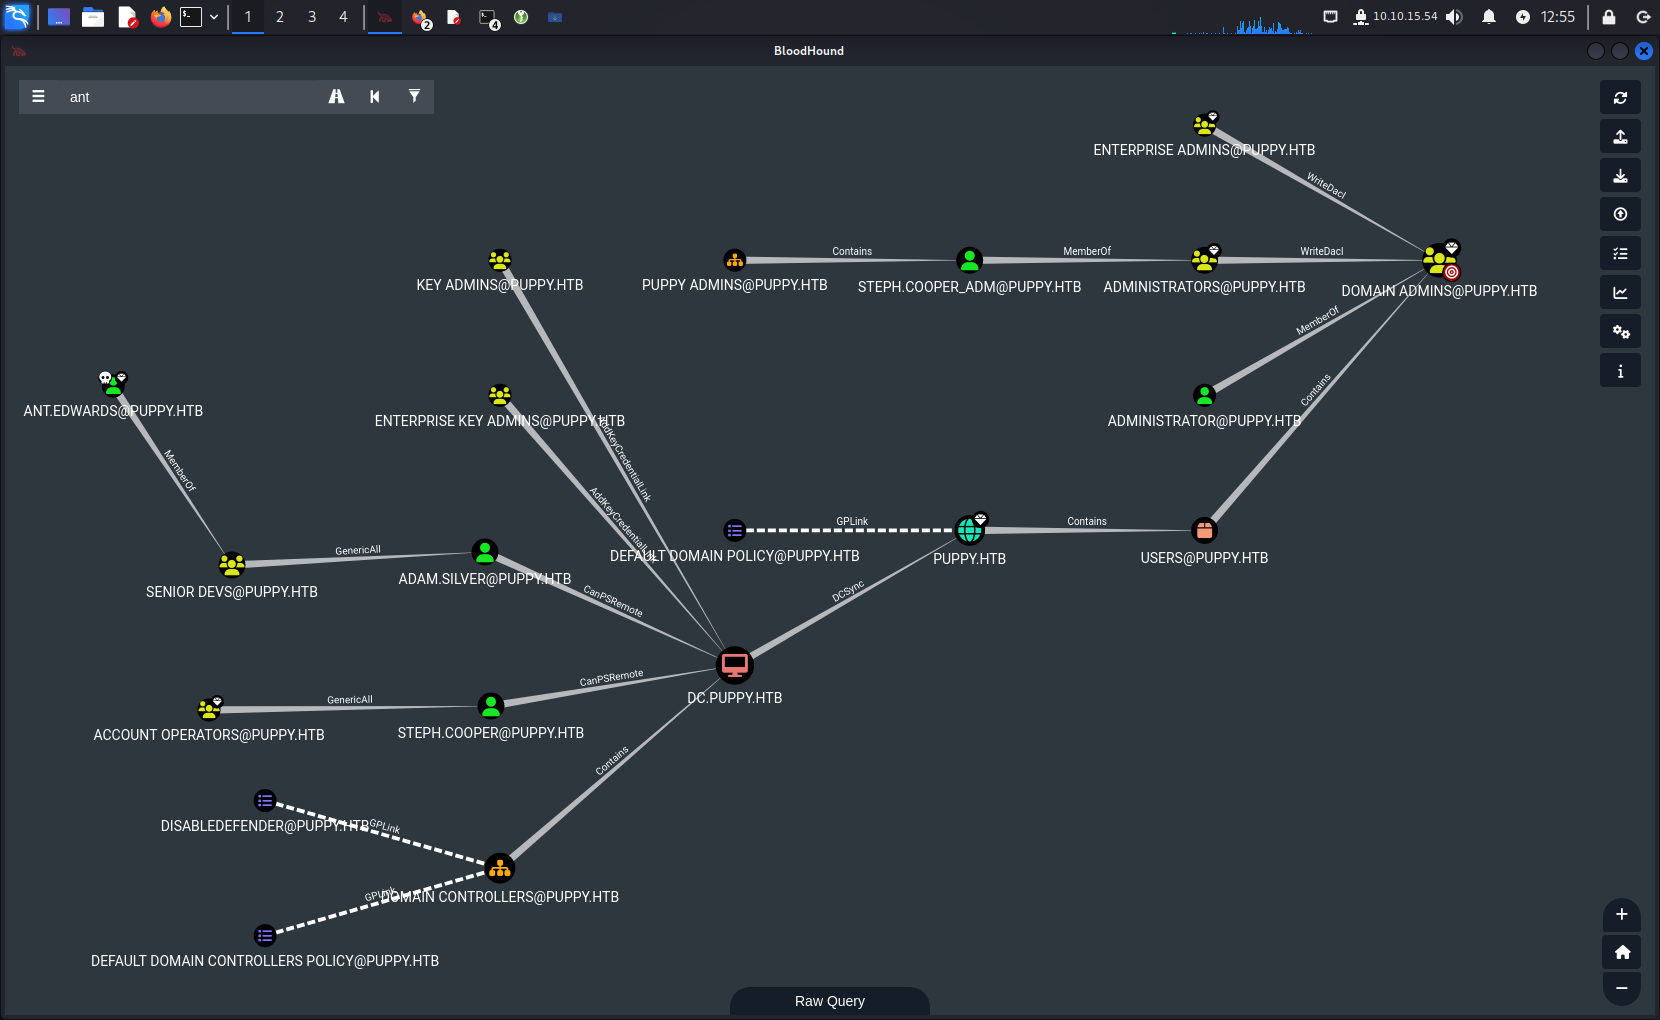Select the PUPPY.HTB domain globe node
Viewport: 1660px width, 1020px height.
pyautogui.click(x=969, y=529)
